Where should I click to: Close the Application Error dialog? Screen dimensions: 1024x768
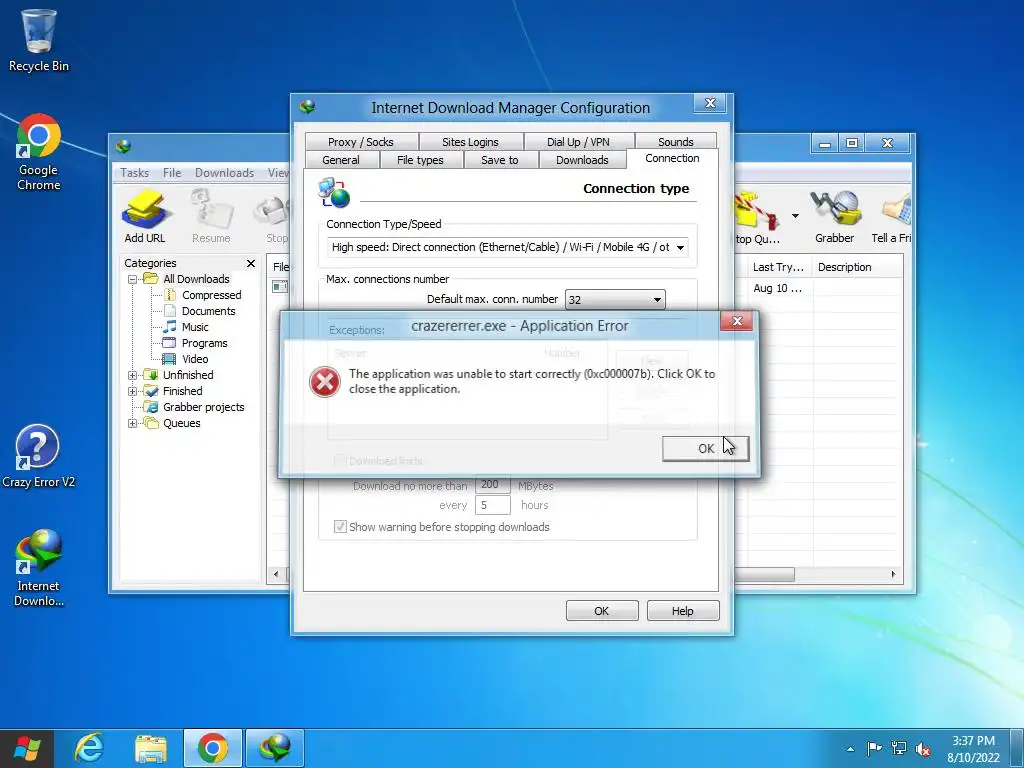(737, 321)
